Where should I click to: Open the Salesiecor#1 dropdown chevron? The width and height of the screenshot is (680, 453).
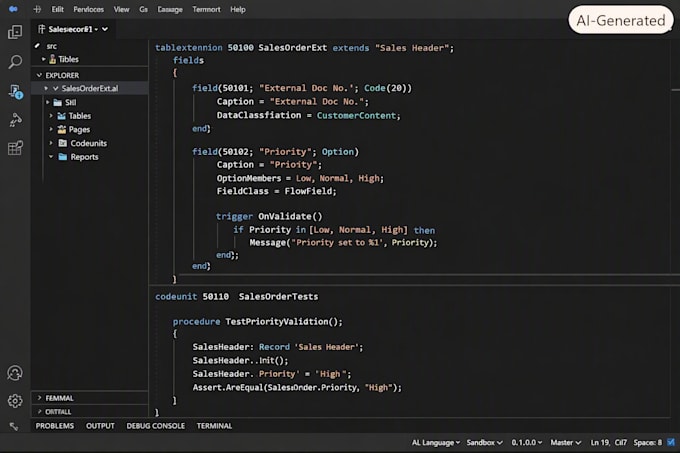[x=105, y=29]
